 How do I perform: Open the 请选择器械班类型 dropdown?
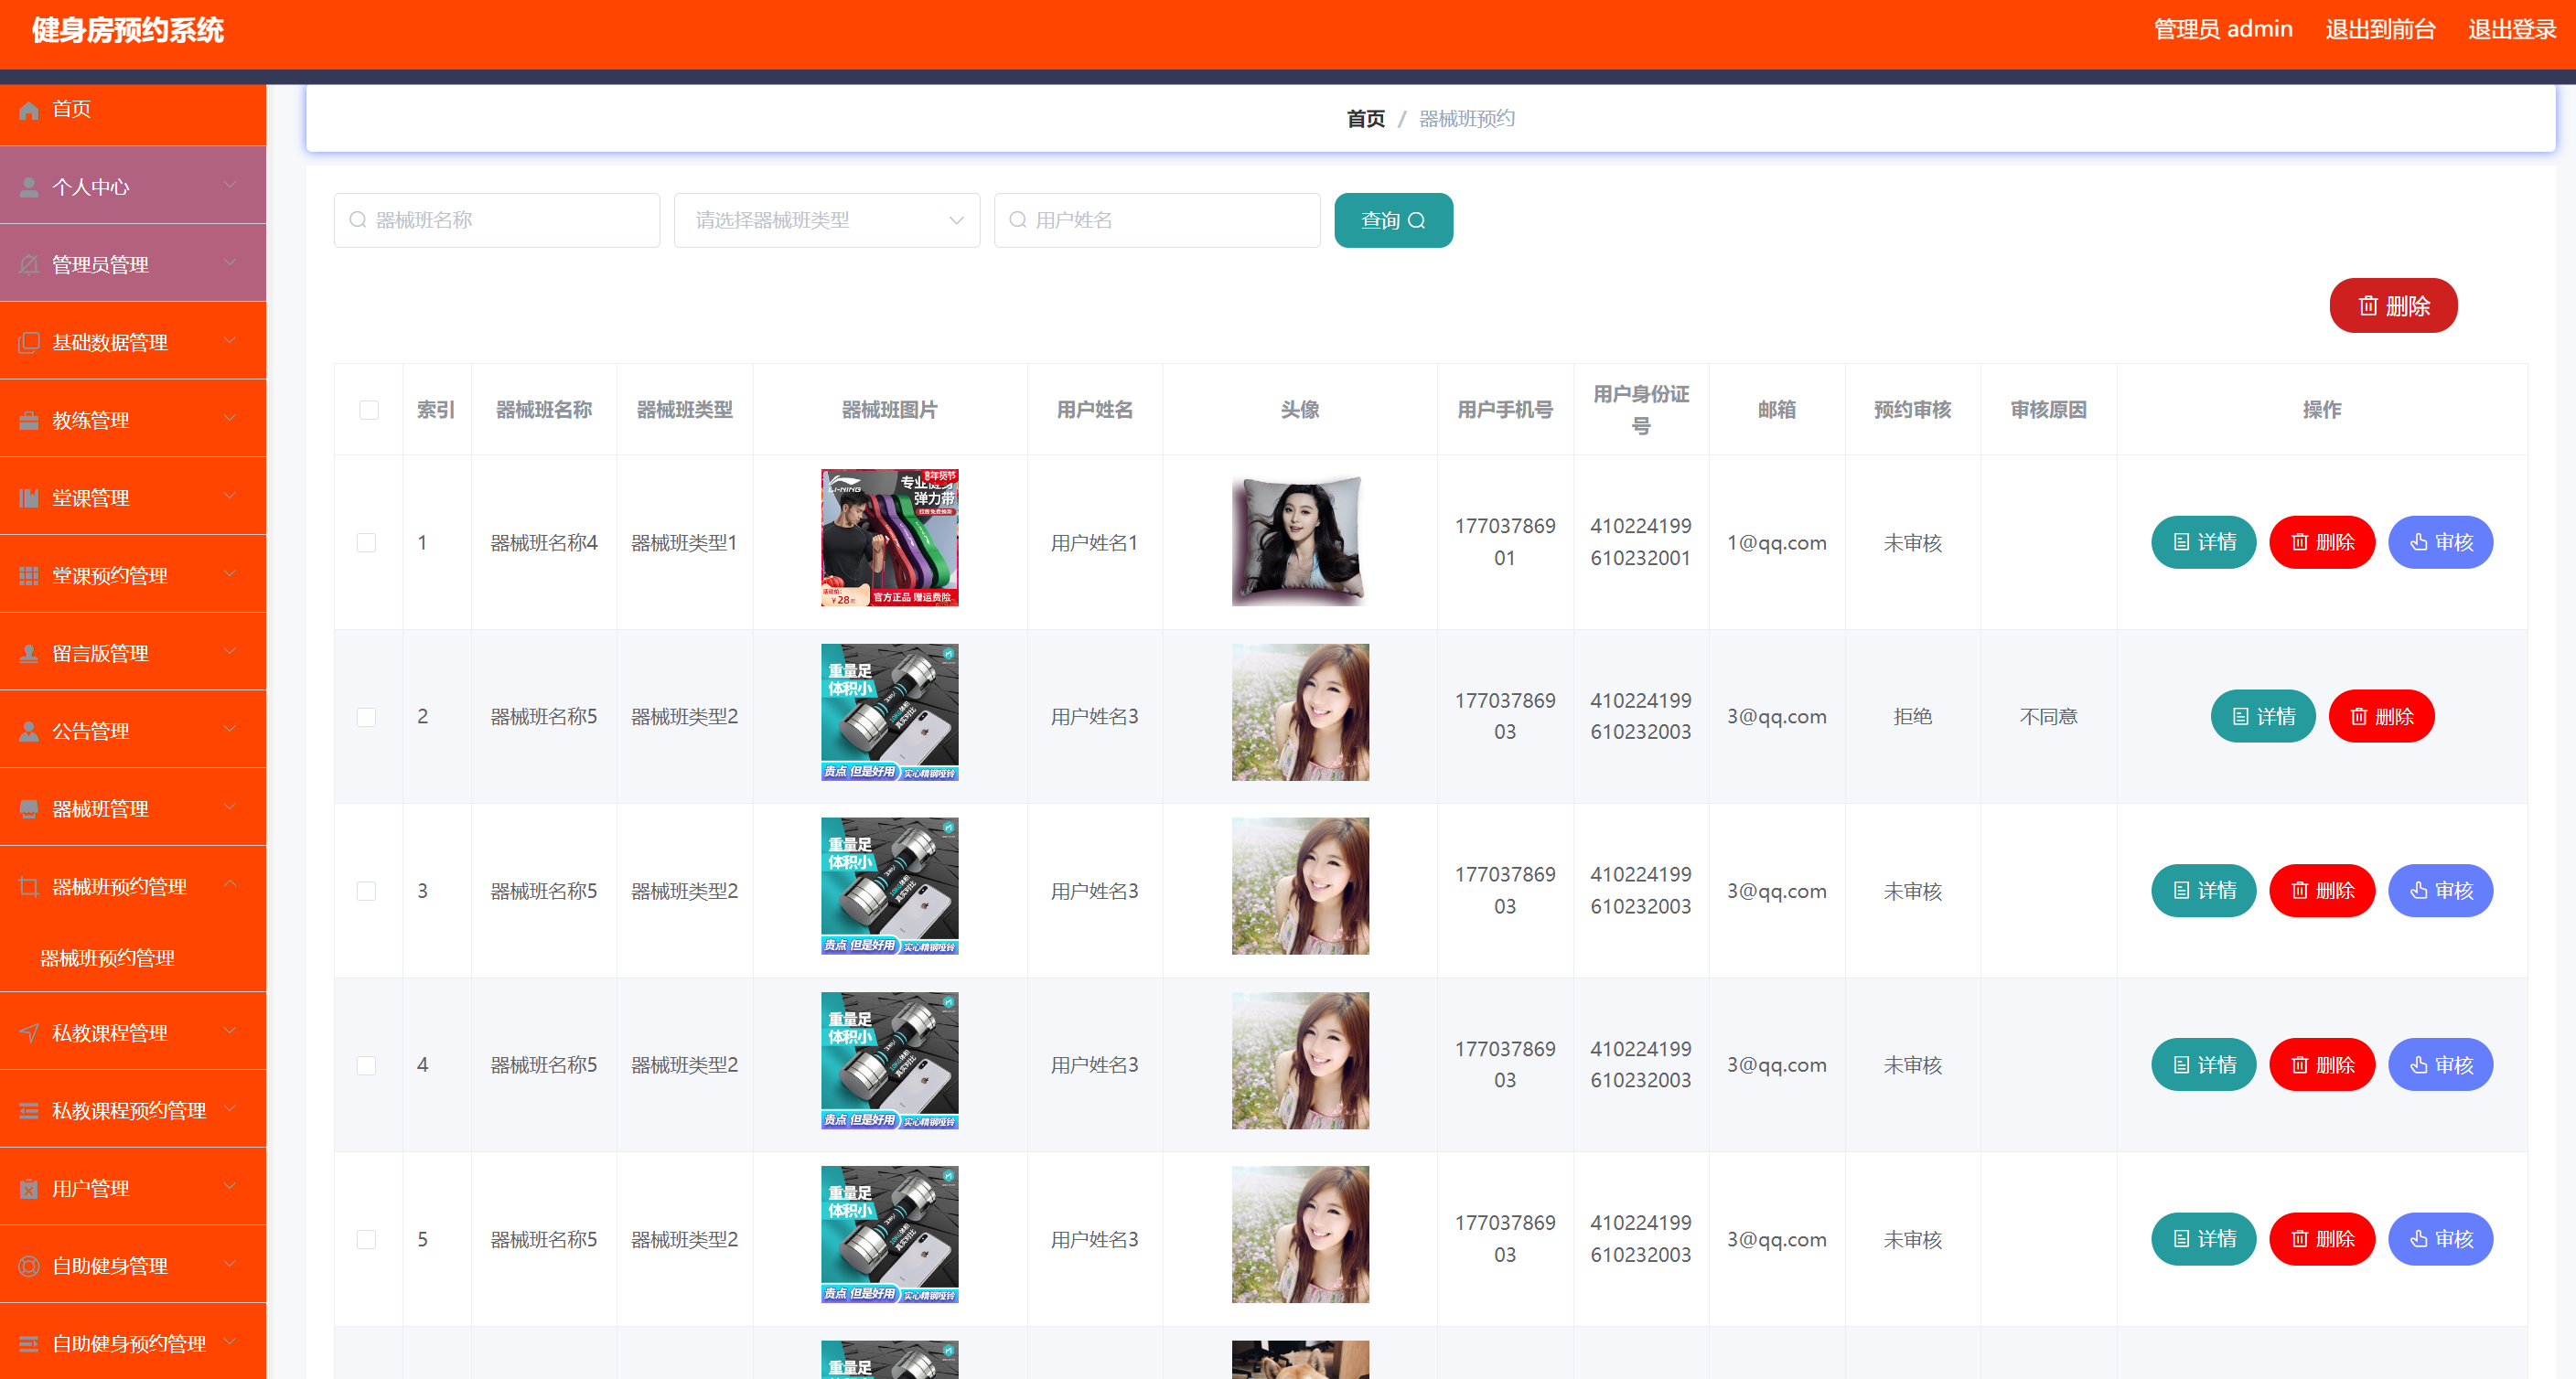pyautogui.click(x=827, y=220)
